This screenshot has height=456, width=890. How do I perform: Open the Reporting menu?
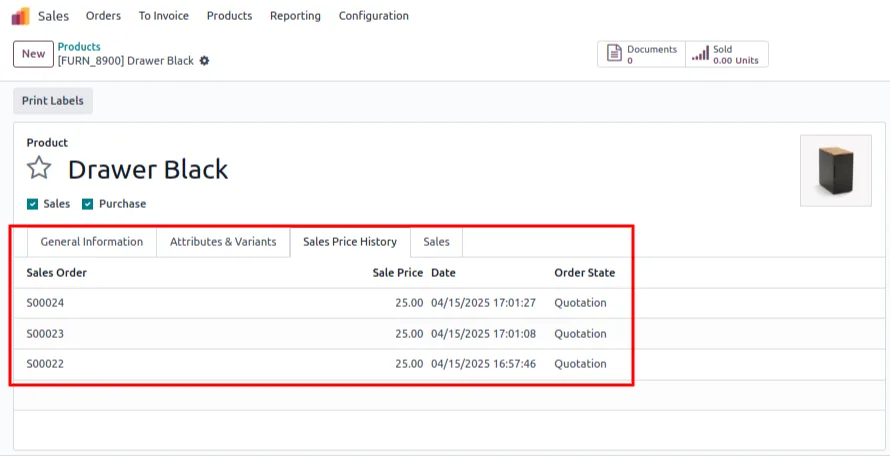click(295, 16)
